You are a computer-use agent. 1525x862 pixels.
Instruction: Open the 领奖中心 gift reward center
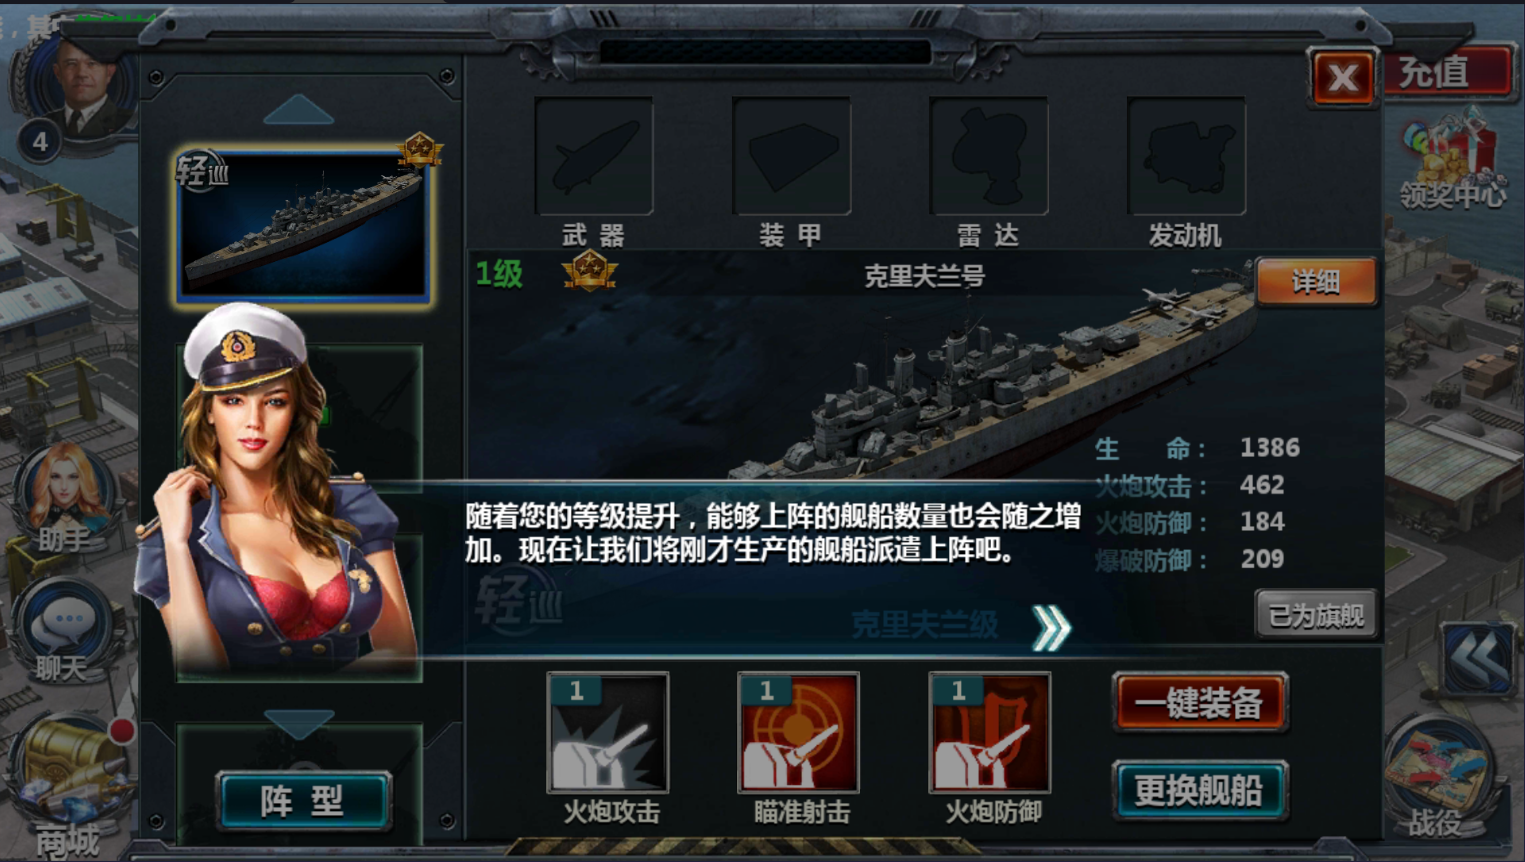tap(1452, 160)
